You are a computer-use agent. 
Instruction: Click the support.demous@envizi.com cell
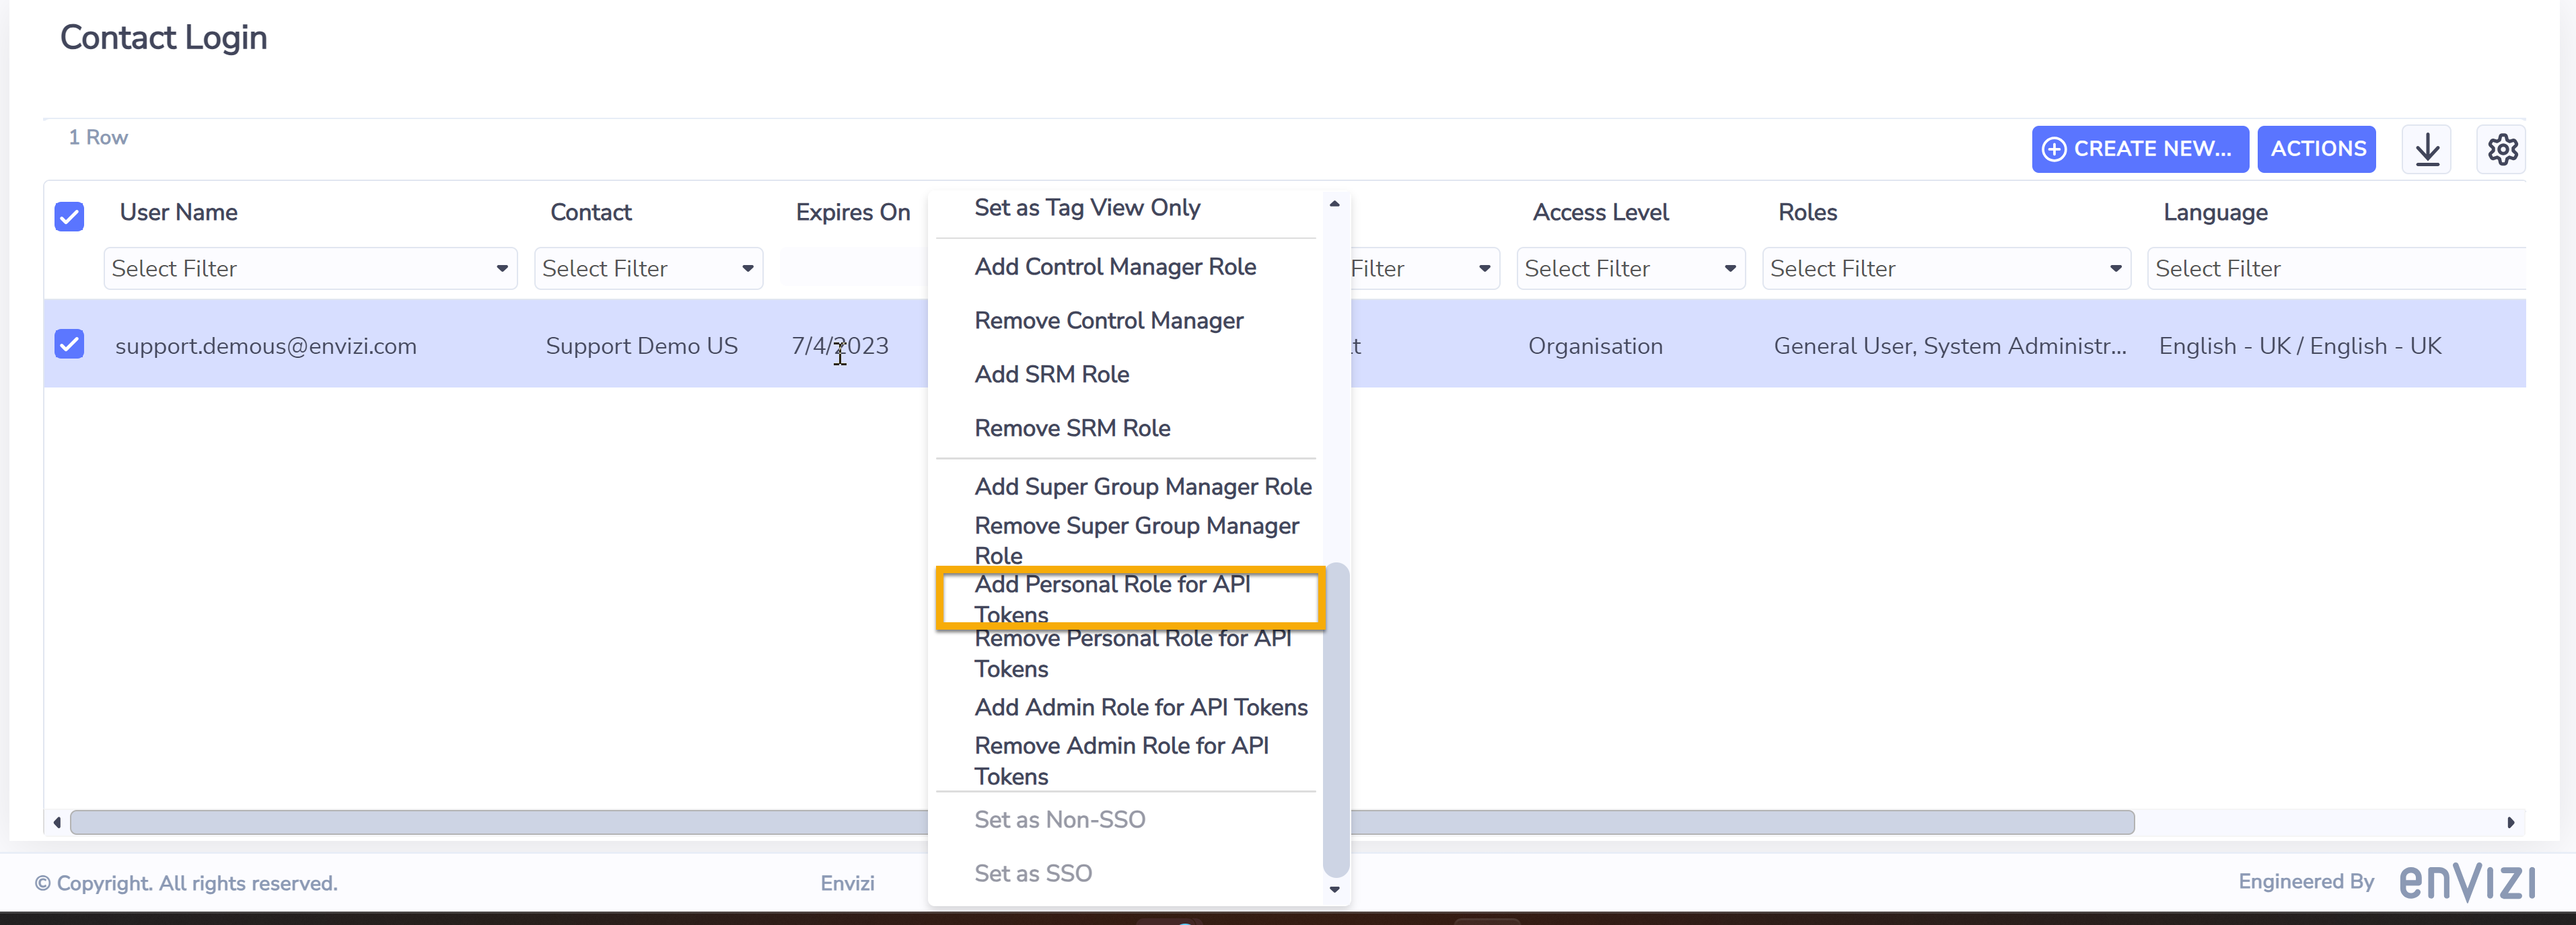point(266,346)
